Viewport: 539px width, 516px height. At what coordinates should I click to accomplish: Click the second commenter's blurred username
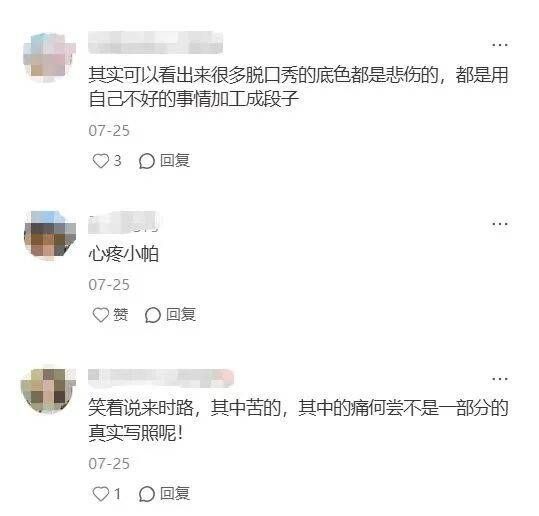(124, 222)
